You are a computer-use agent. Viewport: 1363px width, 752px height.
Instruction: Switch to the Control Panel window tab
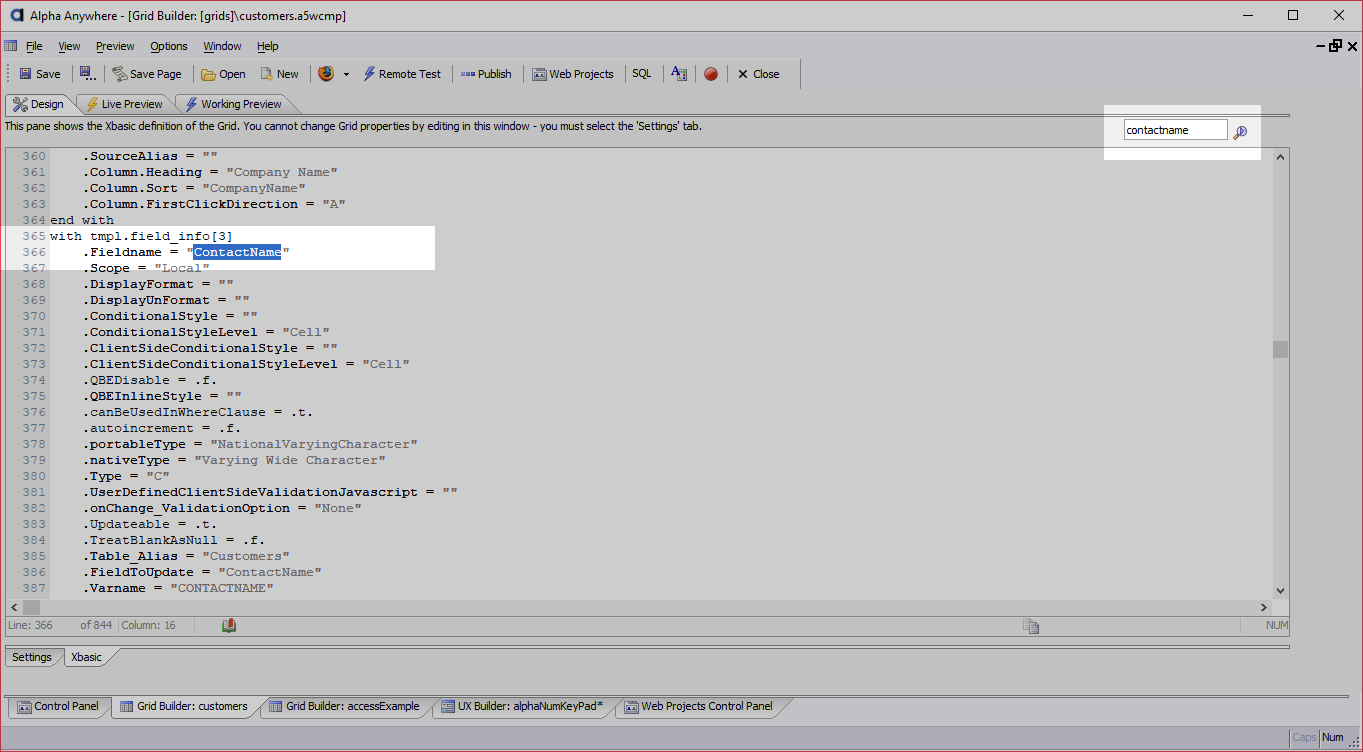pos(58,706)
